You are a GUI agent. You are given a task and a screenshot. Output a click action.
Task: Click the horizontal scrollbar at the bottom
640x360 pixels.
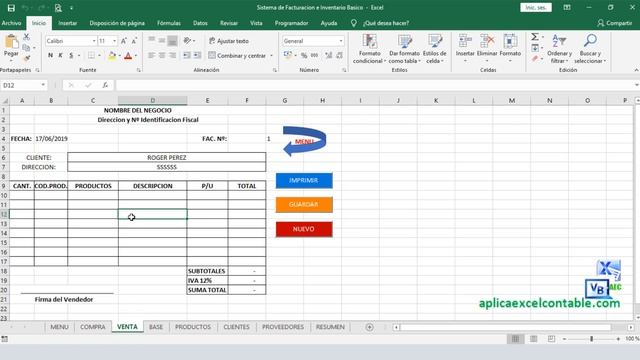tap(505, 327)
